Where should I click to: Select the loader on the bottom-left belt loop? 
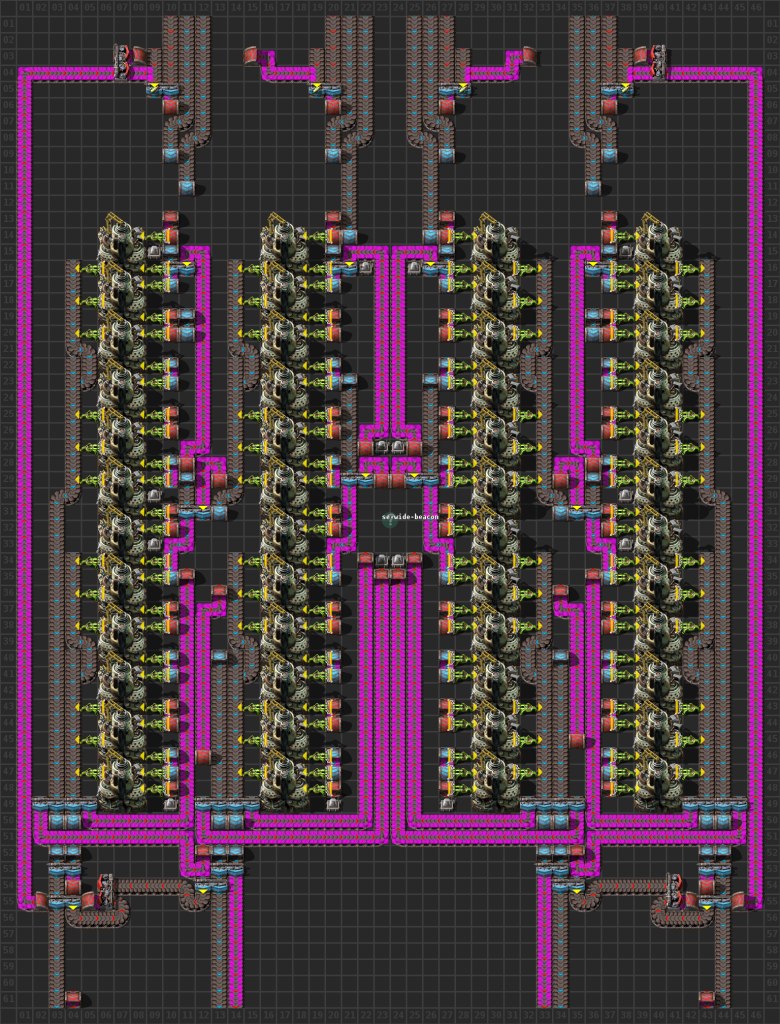click(x=105, y=891)
